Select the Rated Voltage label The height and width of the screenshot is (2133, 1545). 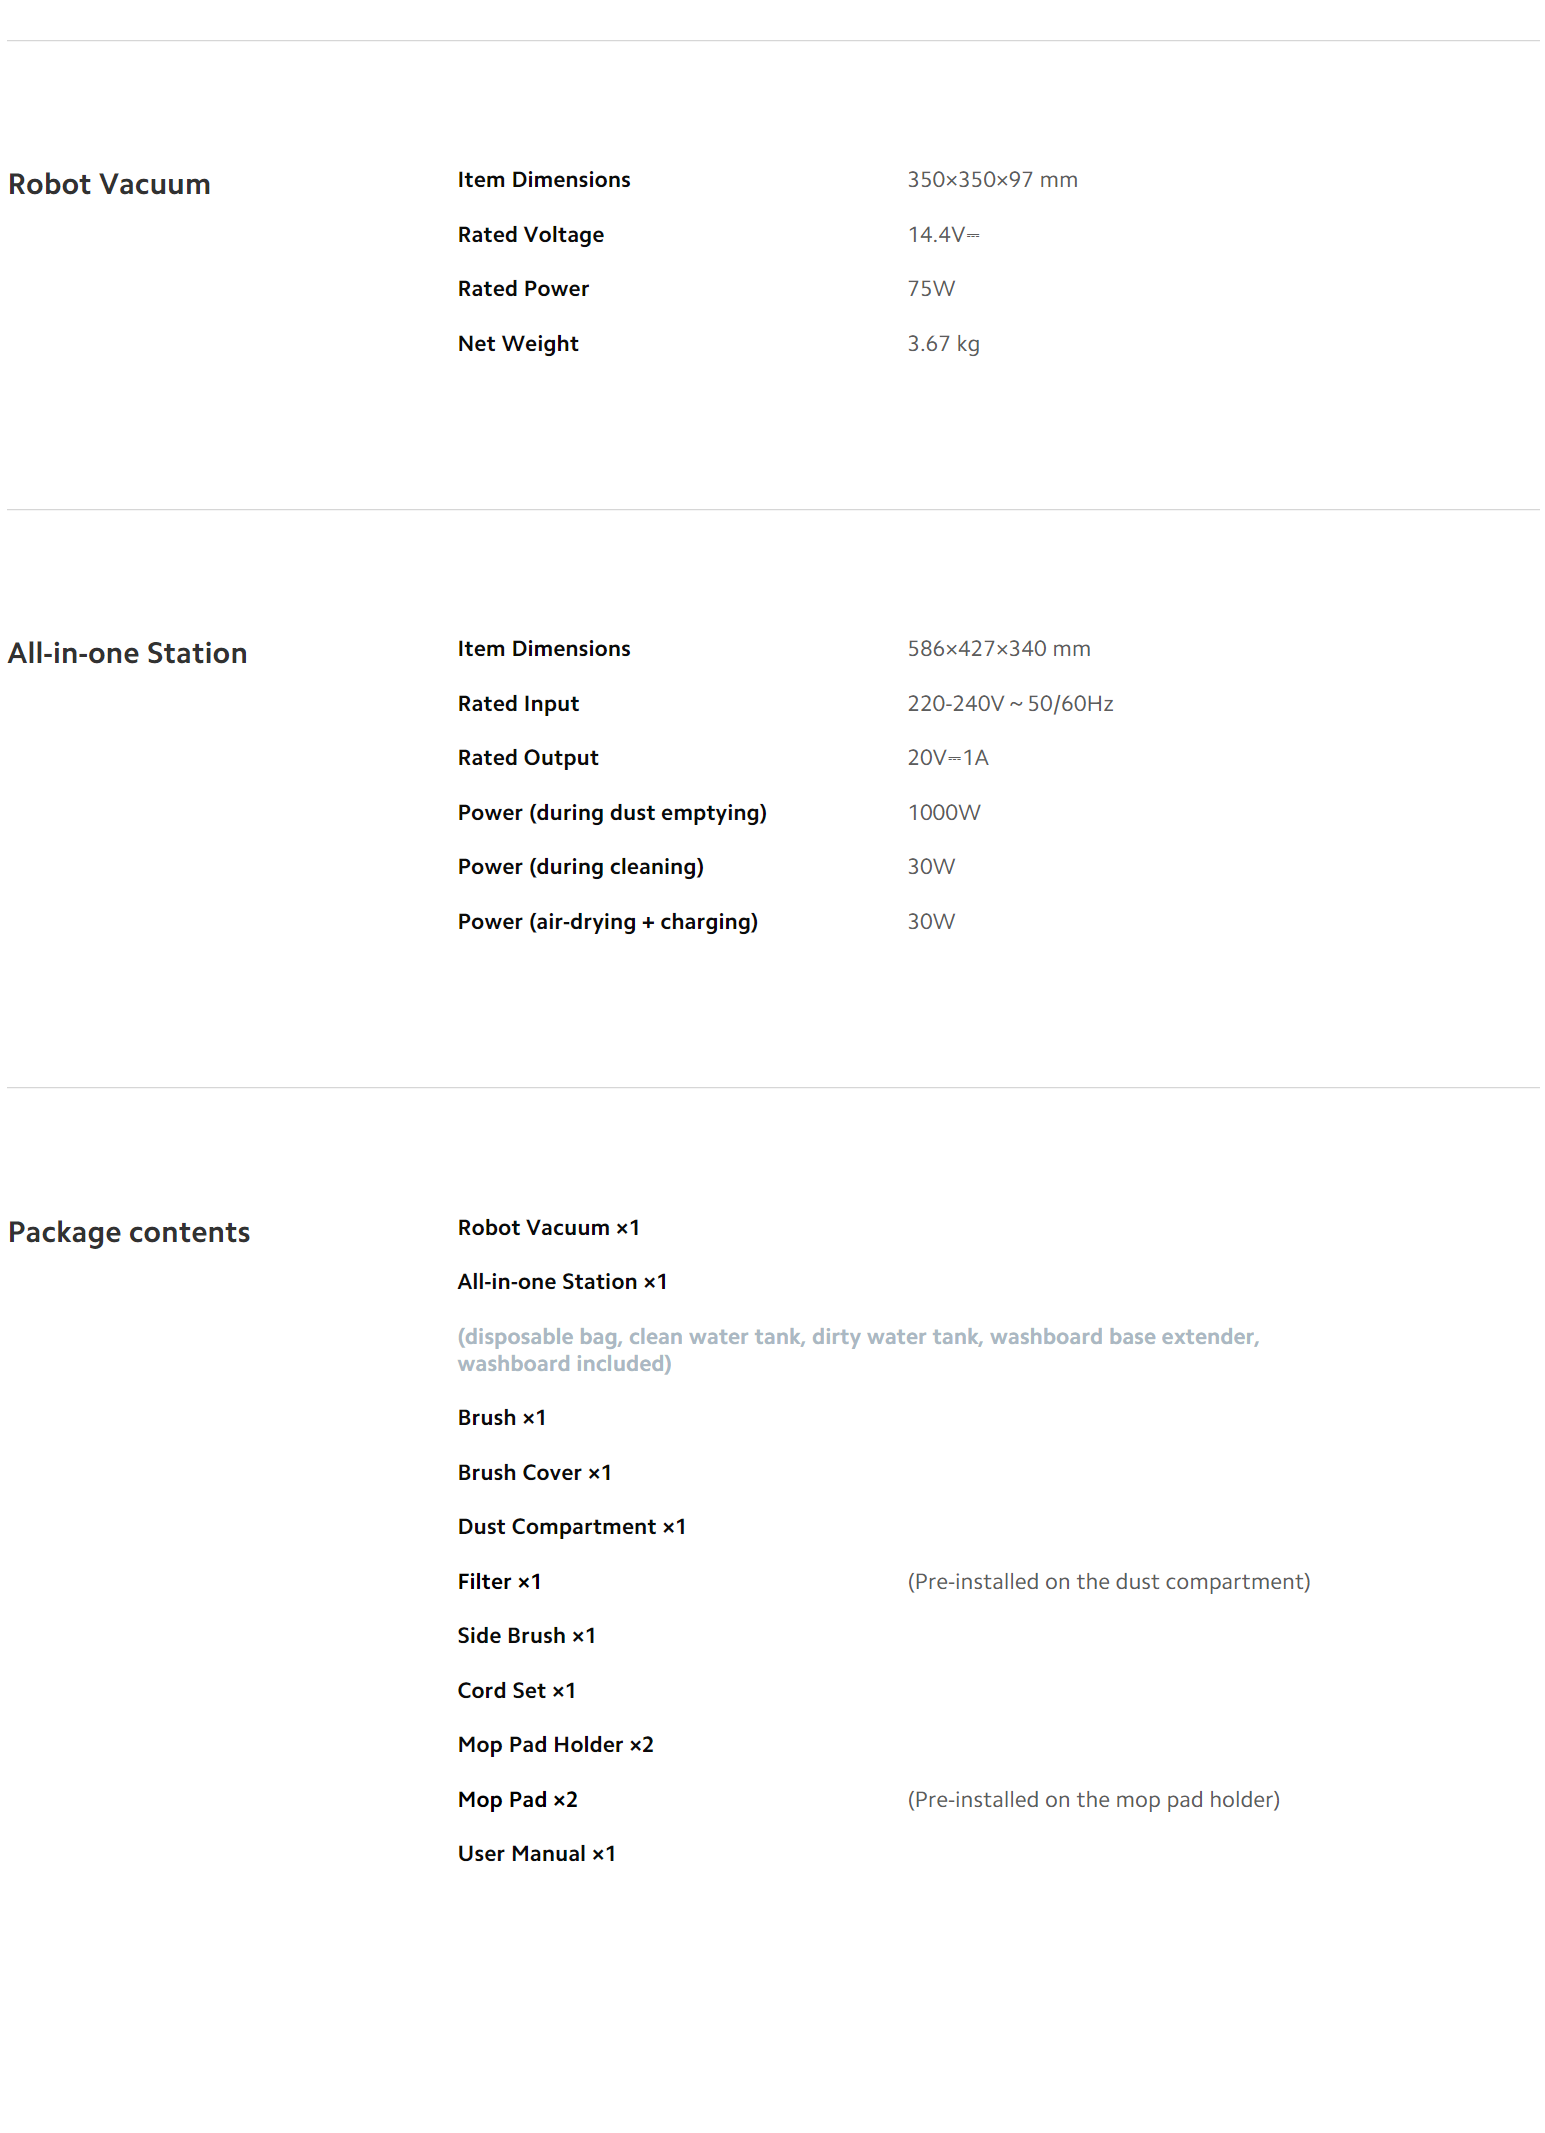530,234
